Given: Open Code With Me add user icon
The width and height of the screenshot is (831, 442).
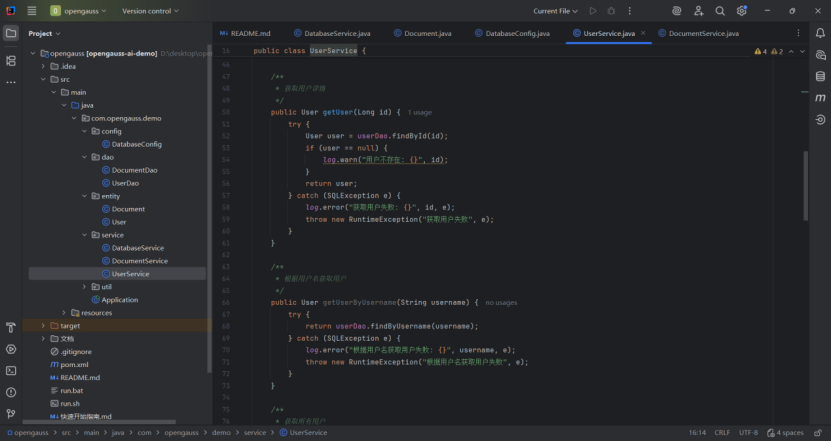Looking at the screenshot, I should click(x=699, y=11).
